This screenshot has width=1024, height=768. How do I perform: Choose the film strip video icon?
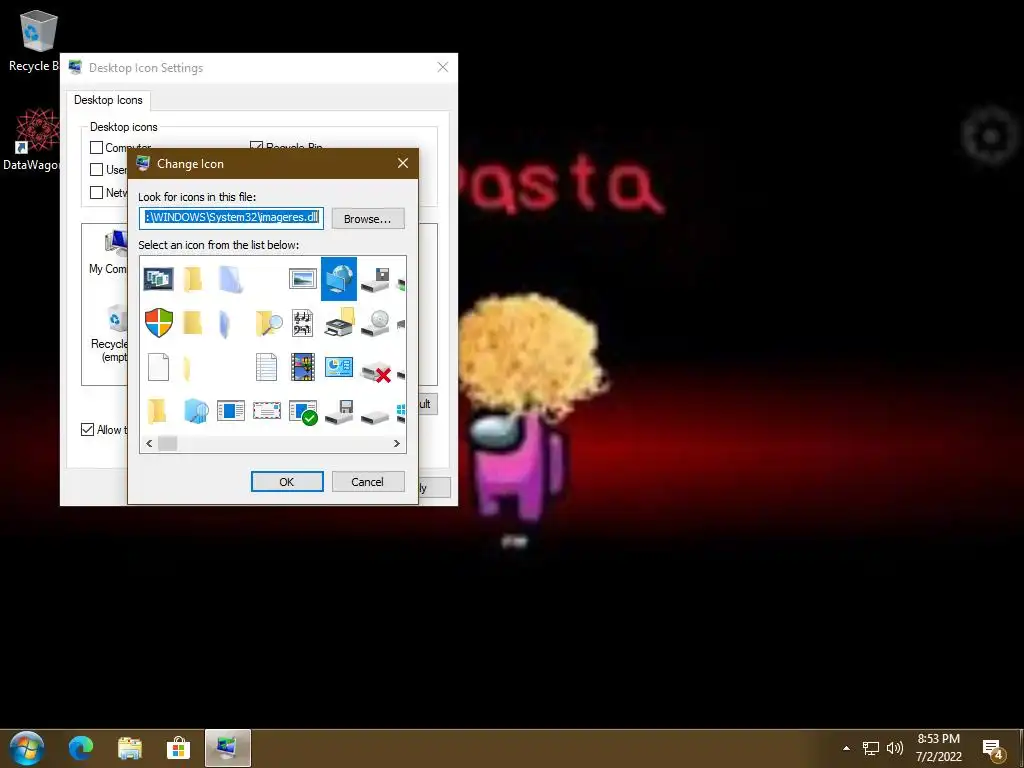303,367
